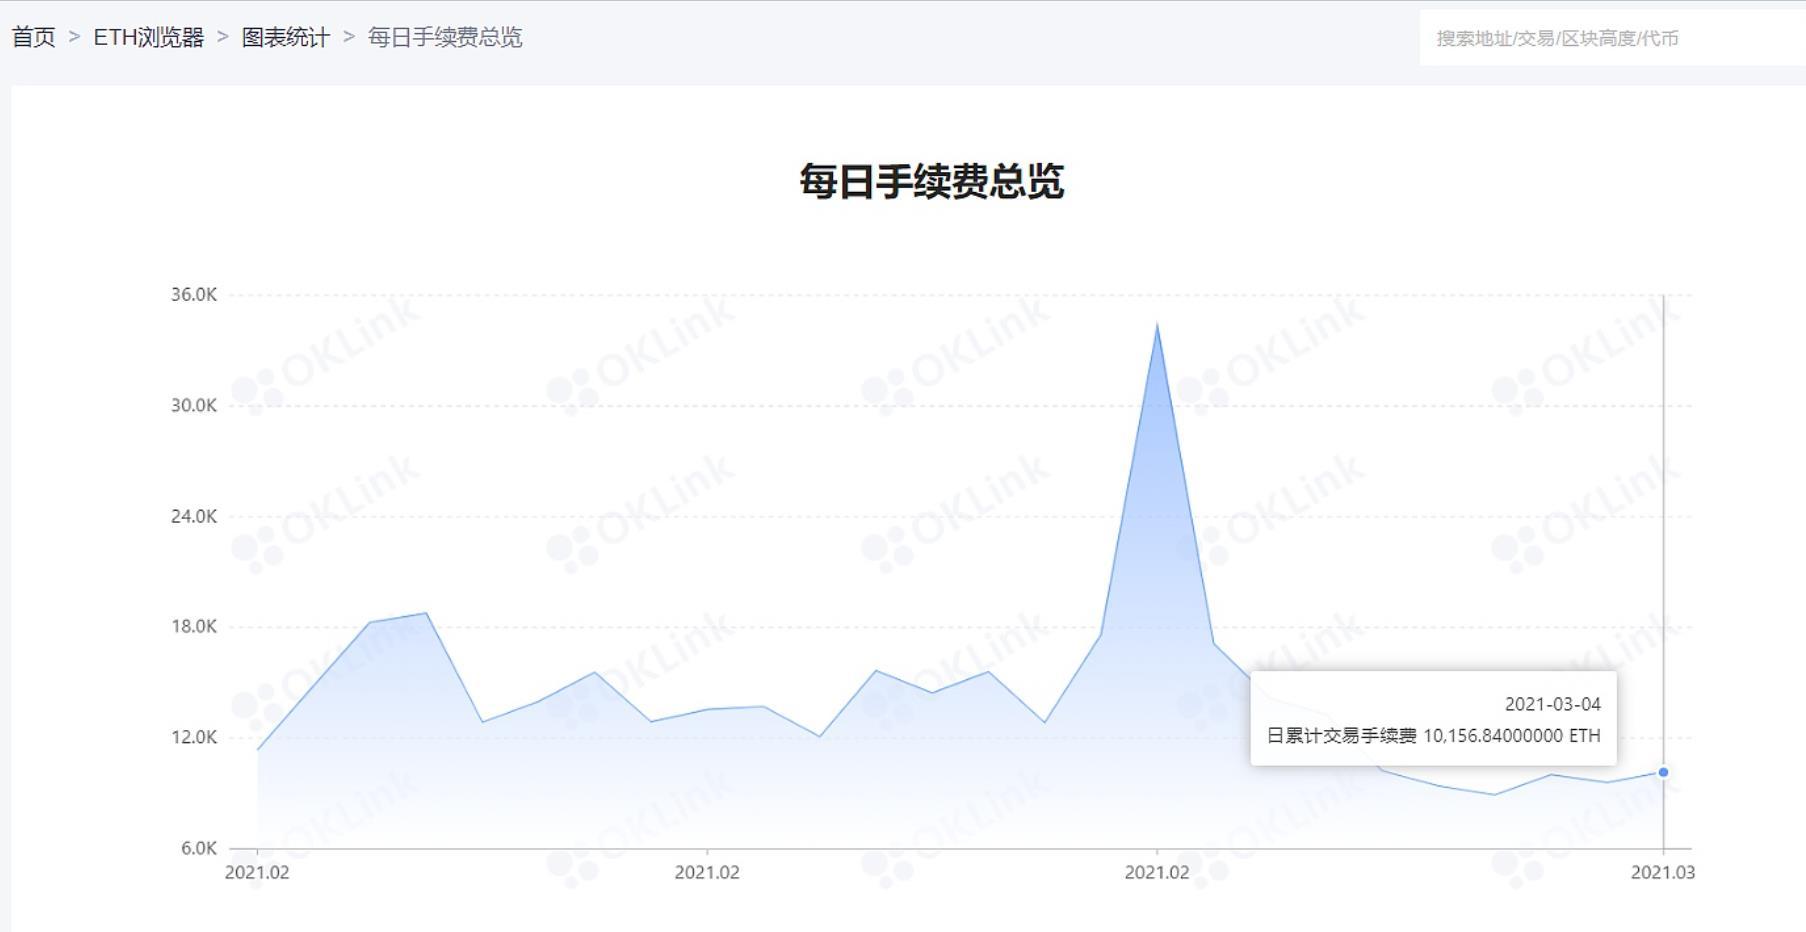
Task: Click the first 2021.02 axis label
Action: point(259,873)
